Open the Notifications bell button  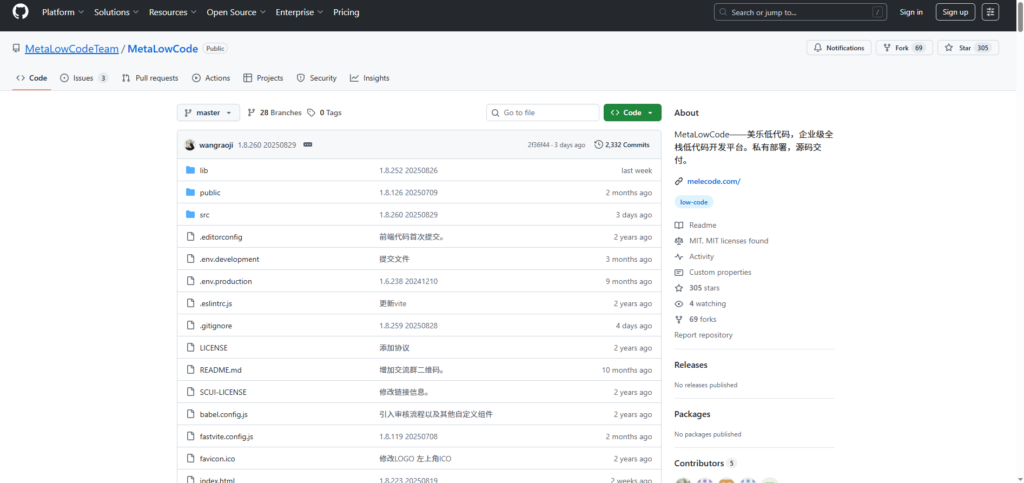coord(838,48)
